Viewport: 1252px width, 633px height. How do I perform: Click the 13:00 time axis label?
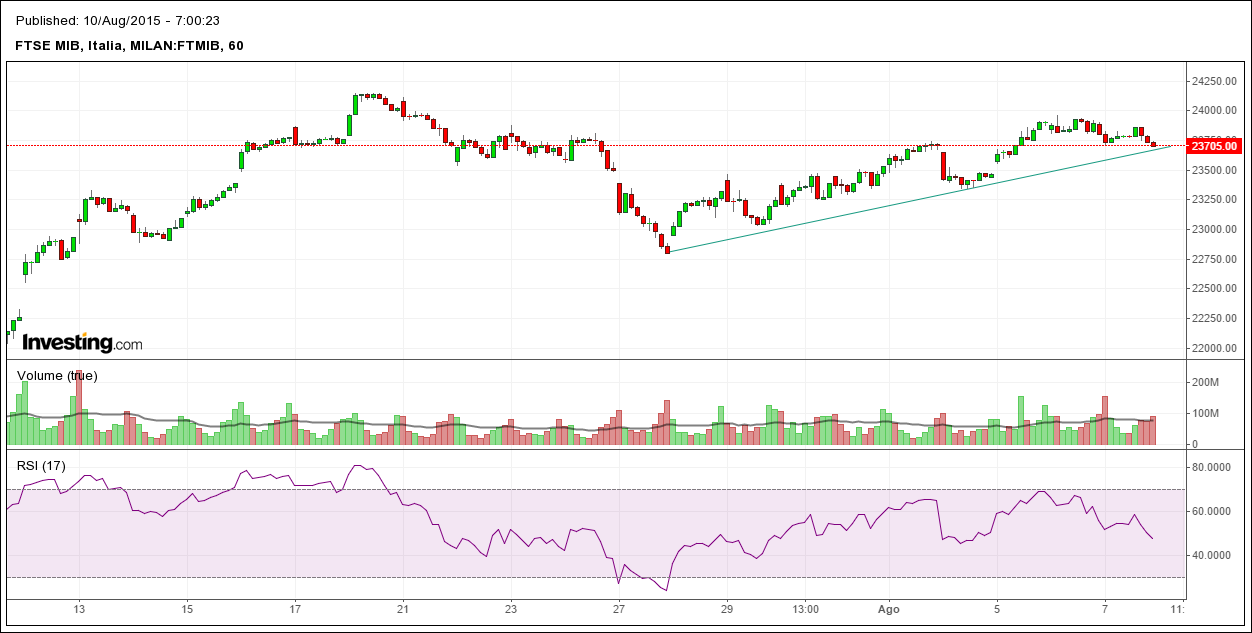coord(805,608)
